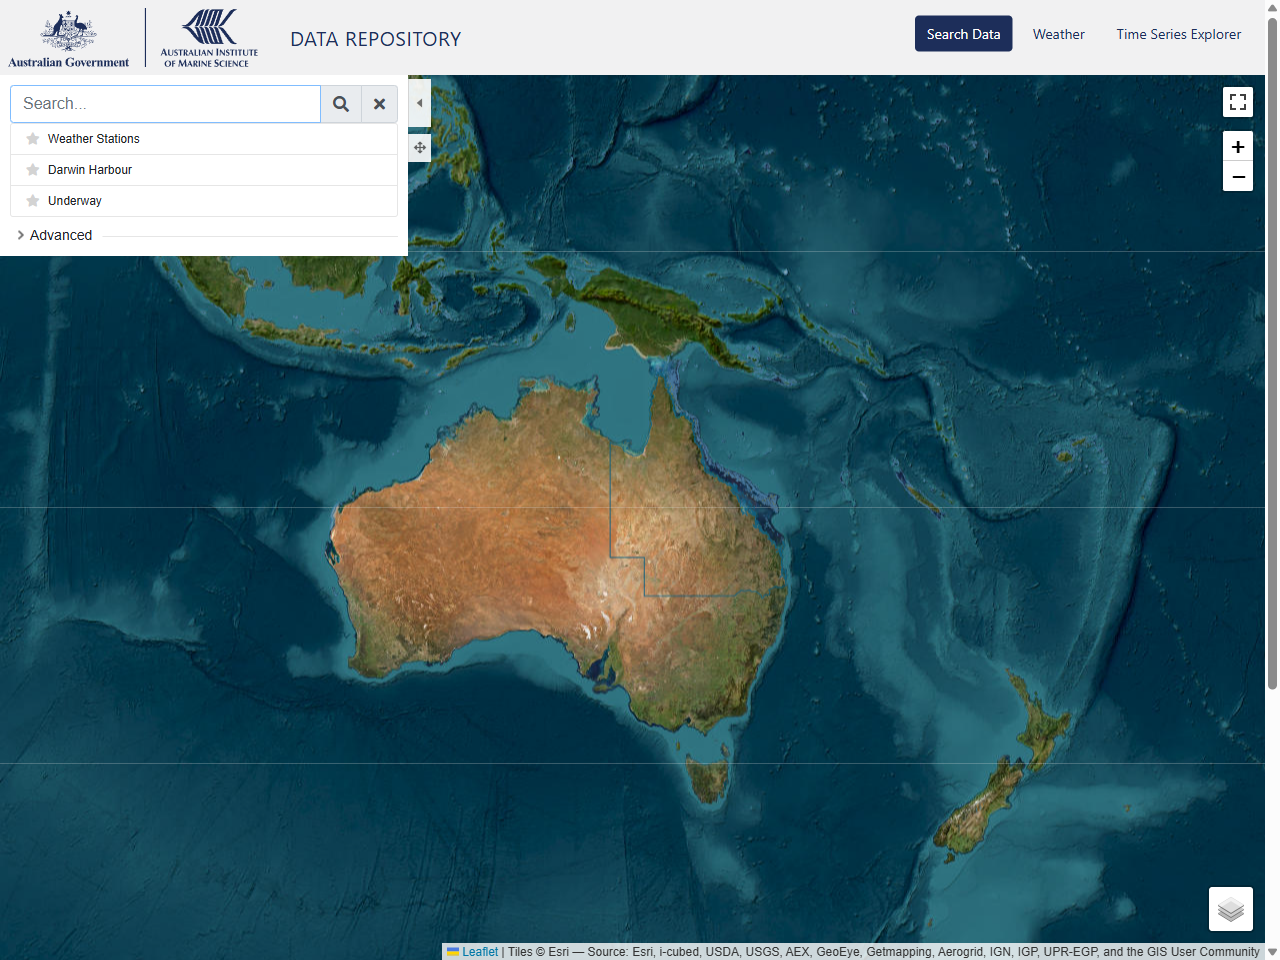Select the Weather Stations entry
This screenshot has width=1280, height=960.
pyautogui.click(x=204, y=139)
